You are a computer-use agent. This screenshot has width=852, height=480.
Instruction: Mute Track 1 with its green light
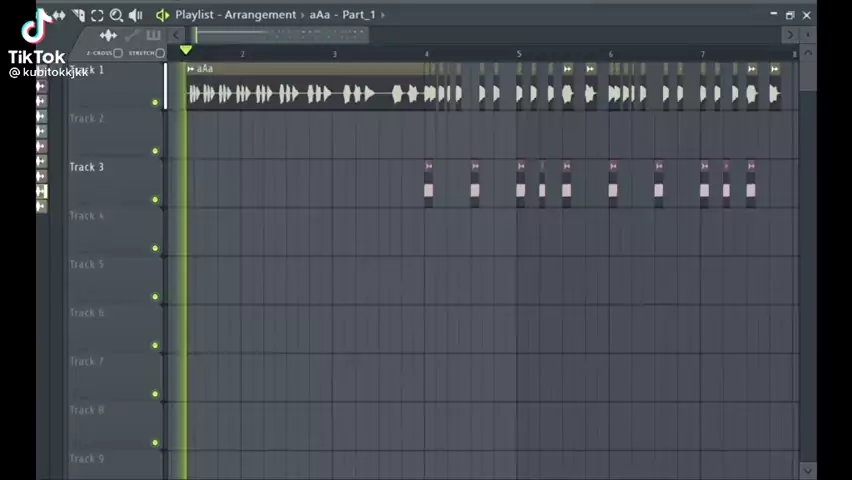[155, 102]
